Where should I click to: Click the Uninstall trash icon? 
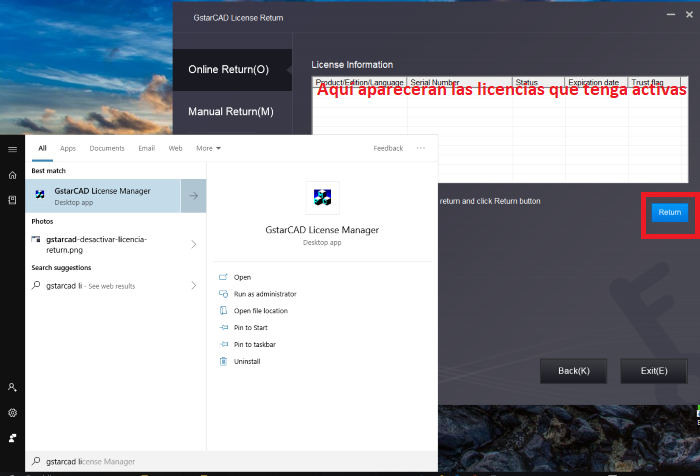(223, 361)
